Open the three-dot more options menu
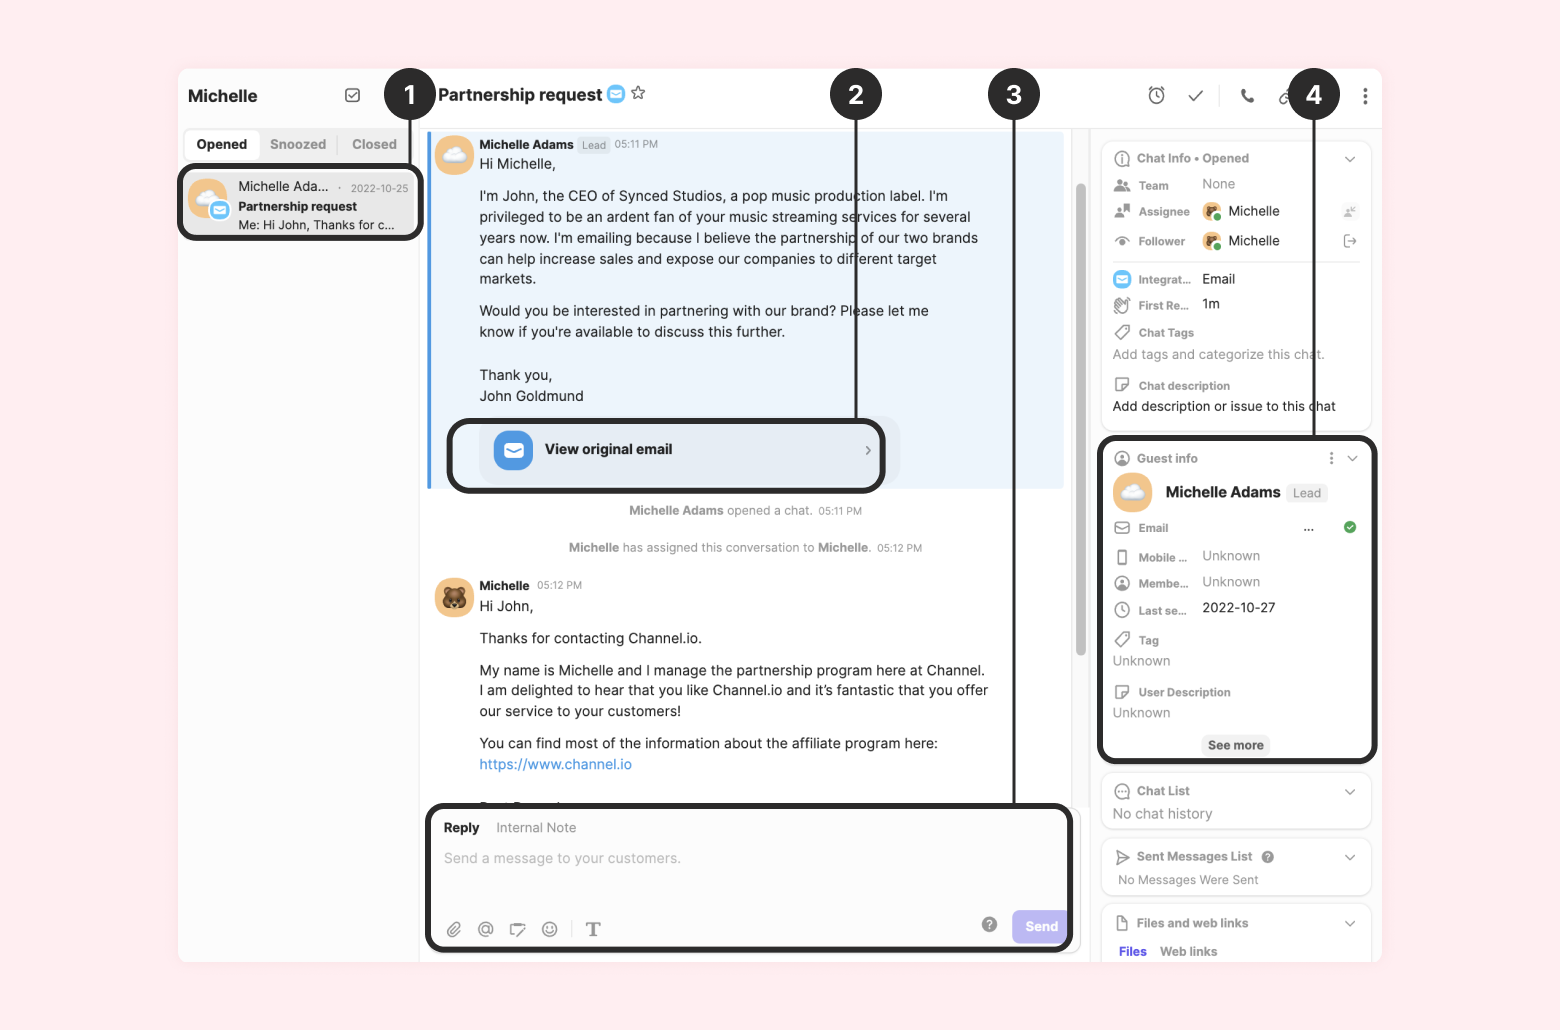 1365,96
